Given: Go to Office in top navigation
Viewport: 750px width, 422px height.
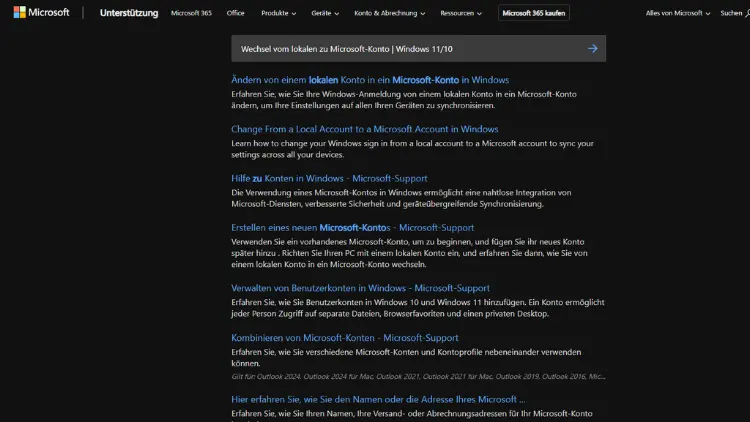Looking at the screenshot, I should tap(235, 13).
